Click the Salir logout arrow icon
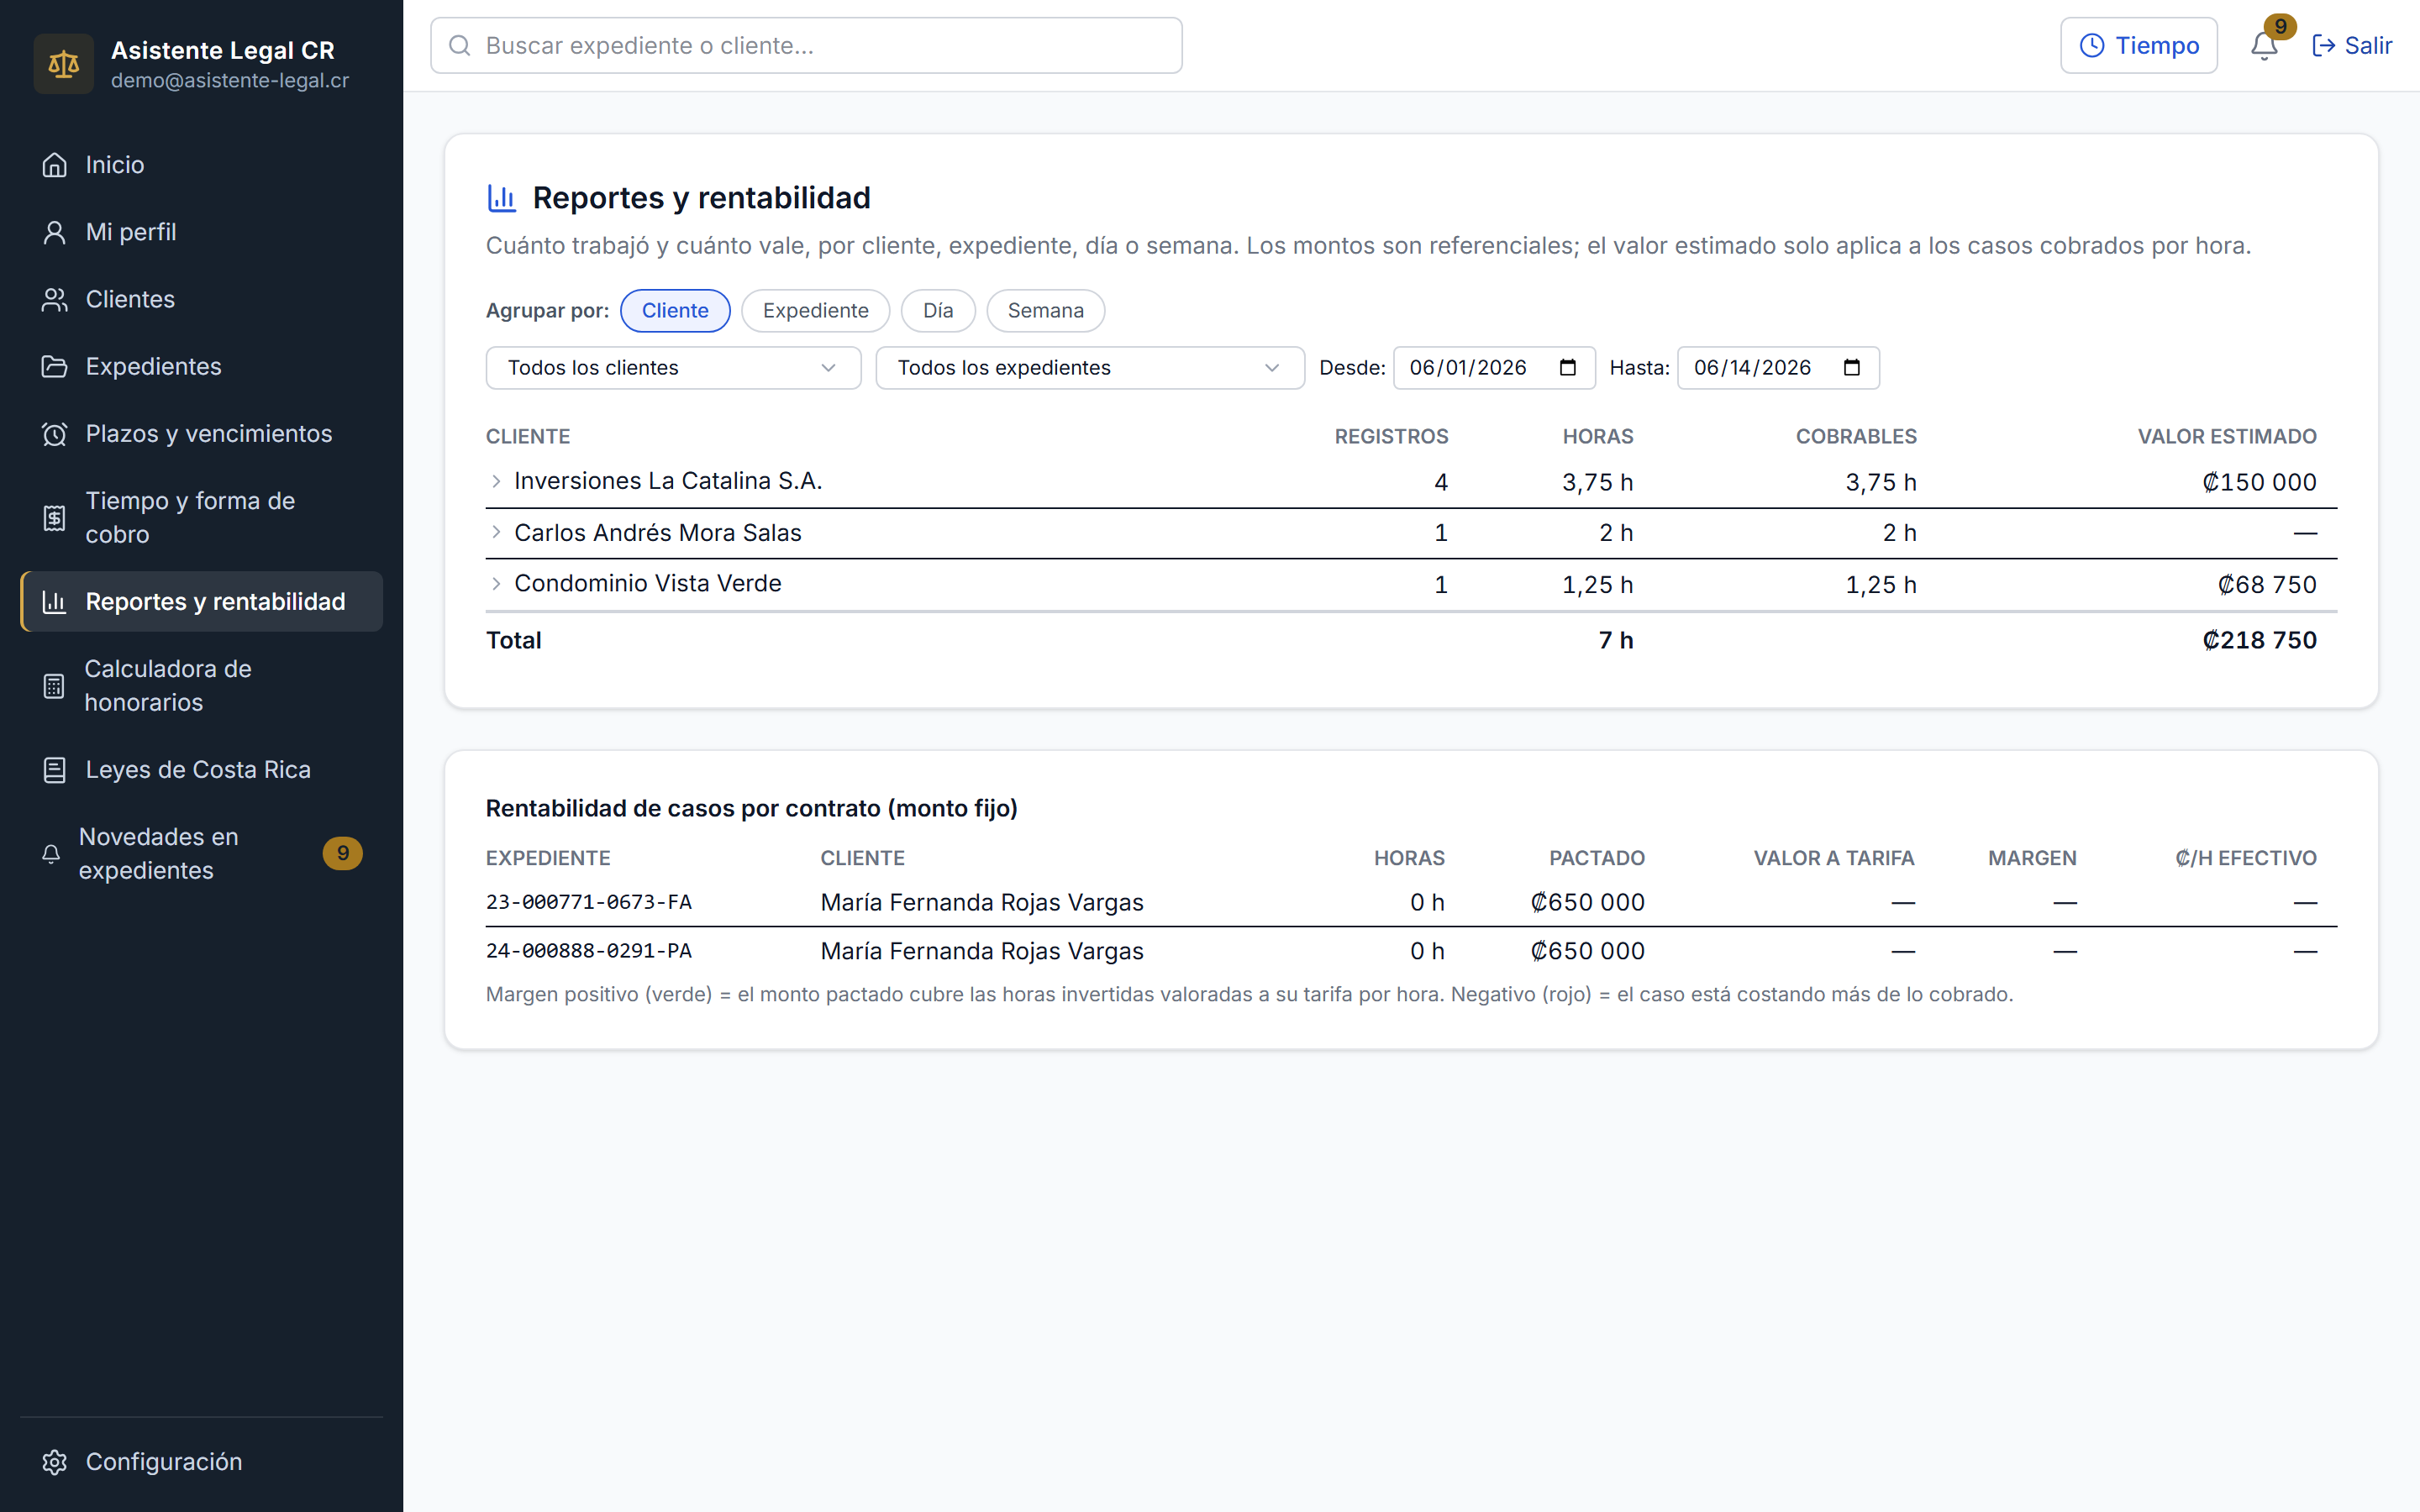This screenshot has width=2420, height=1512. point(2324,45)
